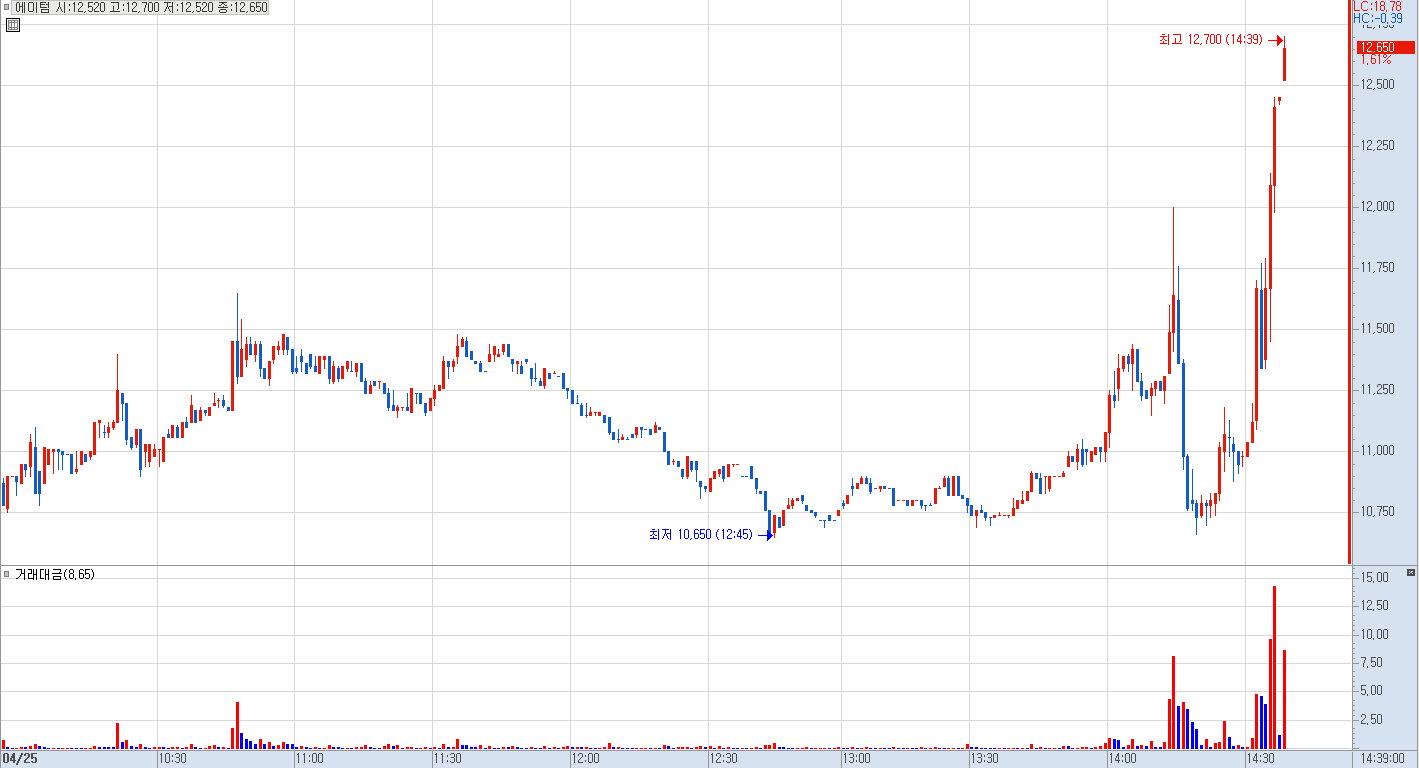Click the 13:00 time axis label
Screen dimensions: 1419x768
pos(856,760)
